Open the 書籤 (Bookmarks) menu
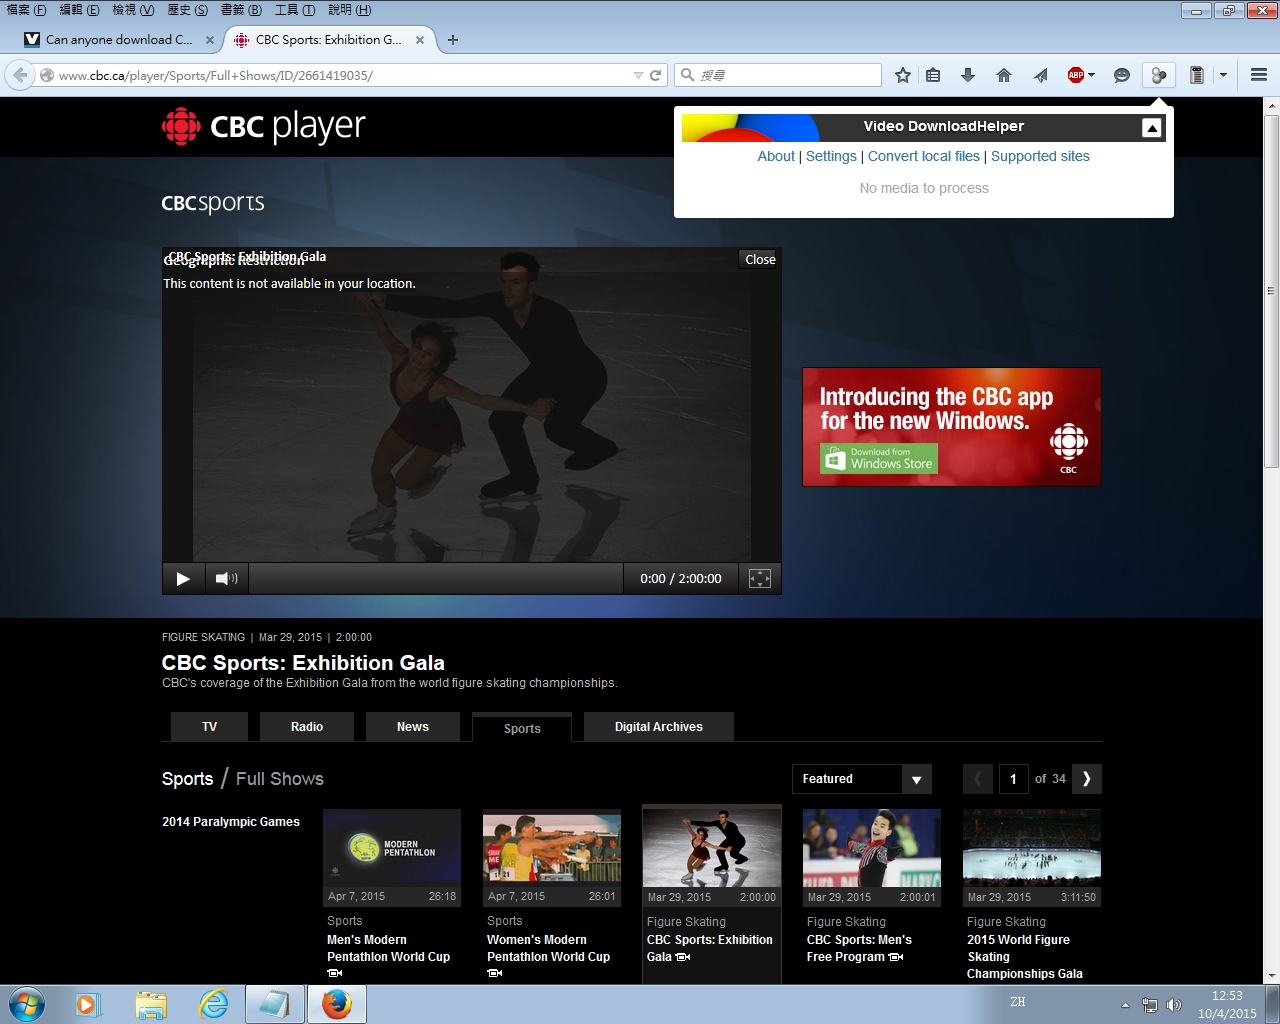The width and height of the screenshot is (1280, 1024). point(241,10)
